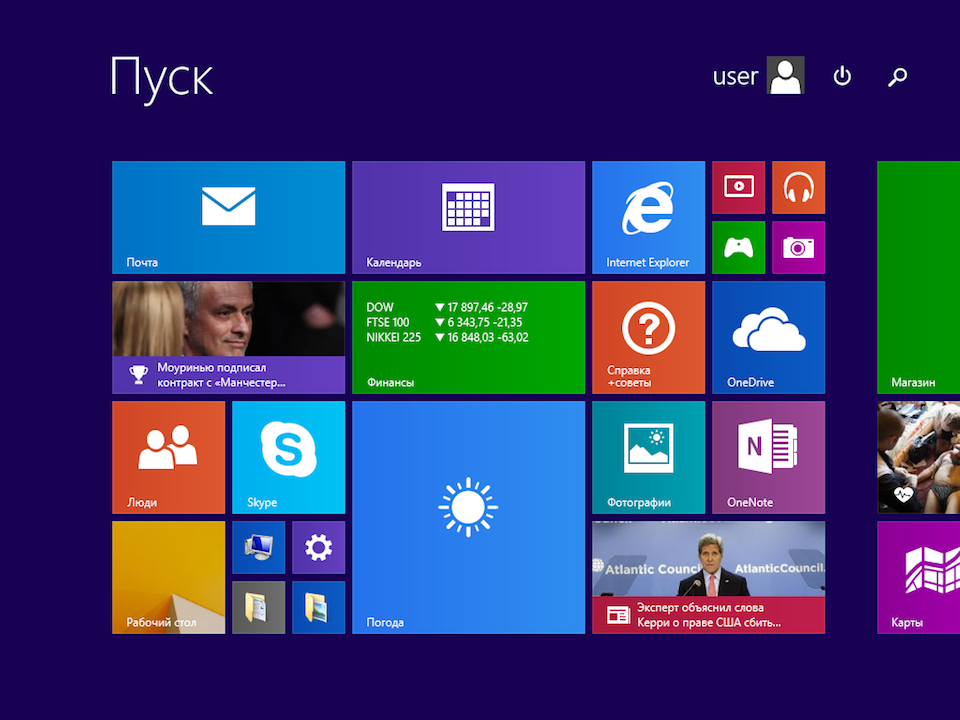Open the Рабочий стол desktop tile

pos(168,577)
